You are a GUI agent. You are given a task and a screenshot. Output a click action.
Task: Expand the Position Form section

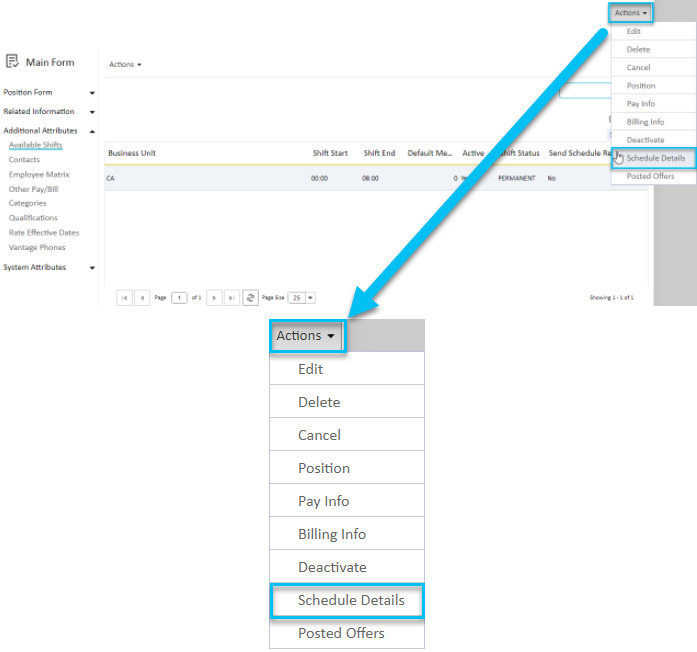tap(92, 93)
